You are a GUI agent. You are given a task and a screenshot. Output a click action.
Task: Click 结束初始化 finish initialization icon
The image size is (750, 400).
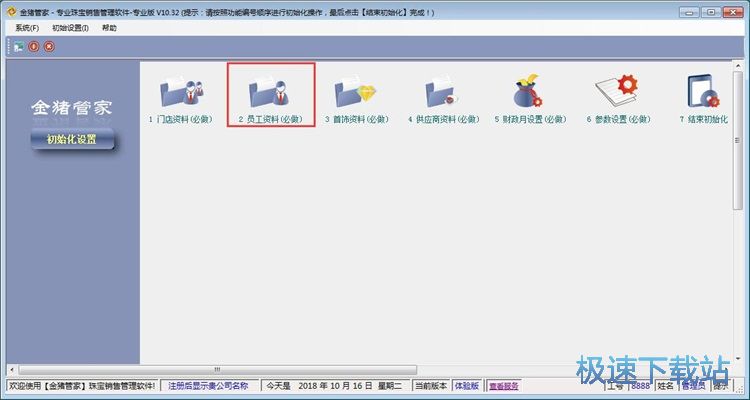coord(703,91)
